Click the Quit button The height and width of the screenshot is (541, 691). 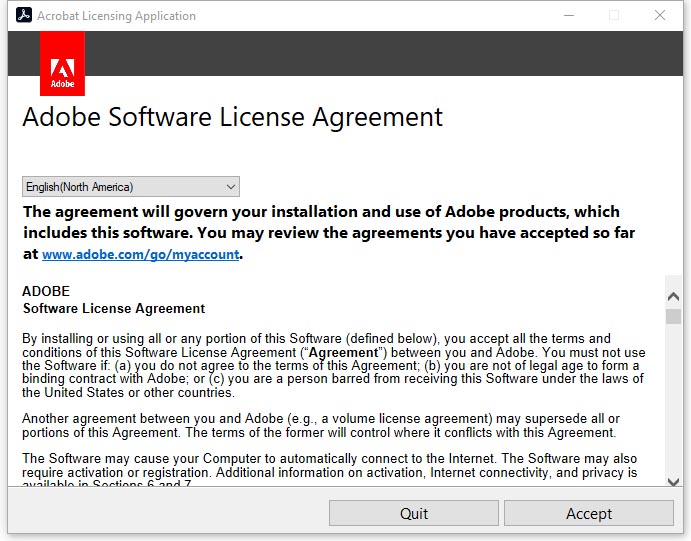coord(414,513)
